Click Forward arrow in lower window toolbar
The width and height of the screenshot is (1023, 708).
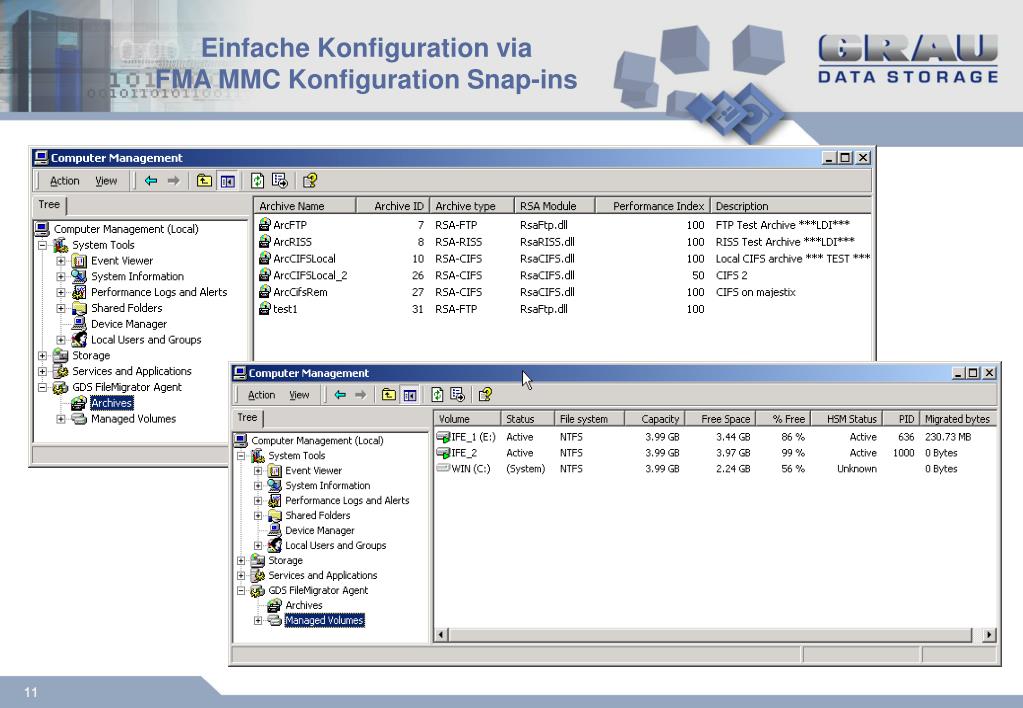(360, 395)
